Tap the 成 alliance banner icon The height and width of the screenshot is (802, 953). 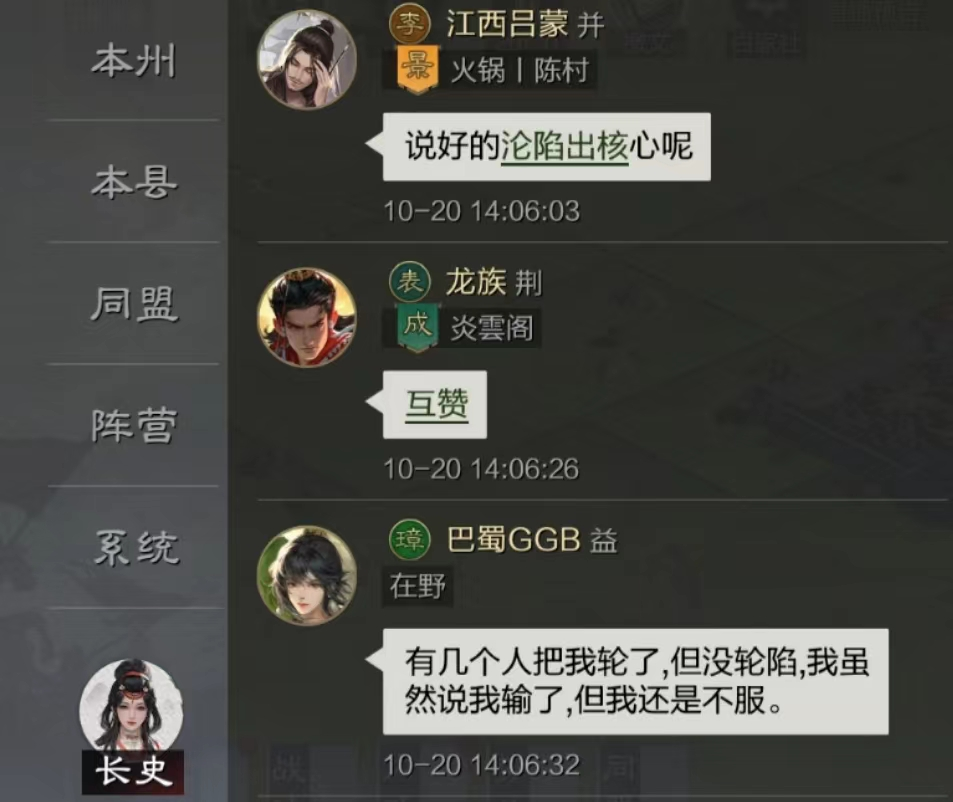pyautogui.click(x=418, y=328)
